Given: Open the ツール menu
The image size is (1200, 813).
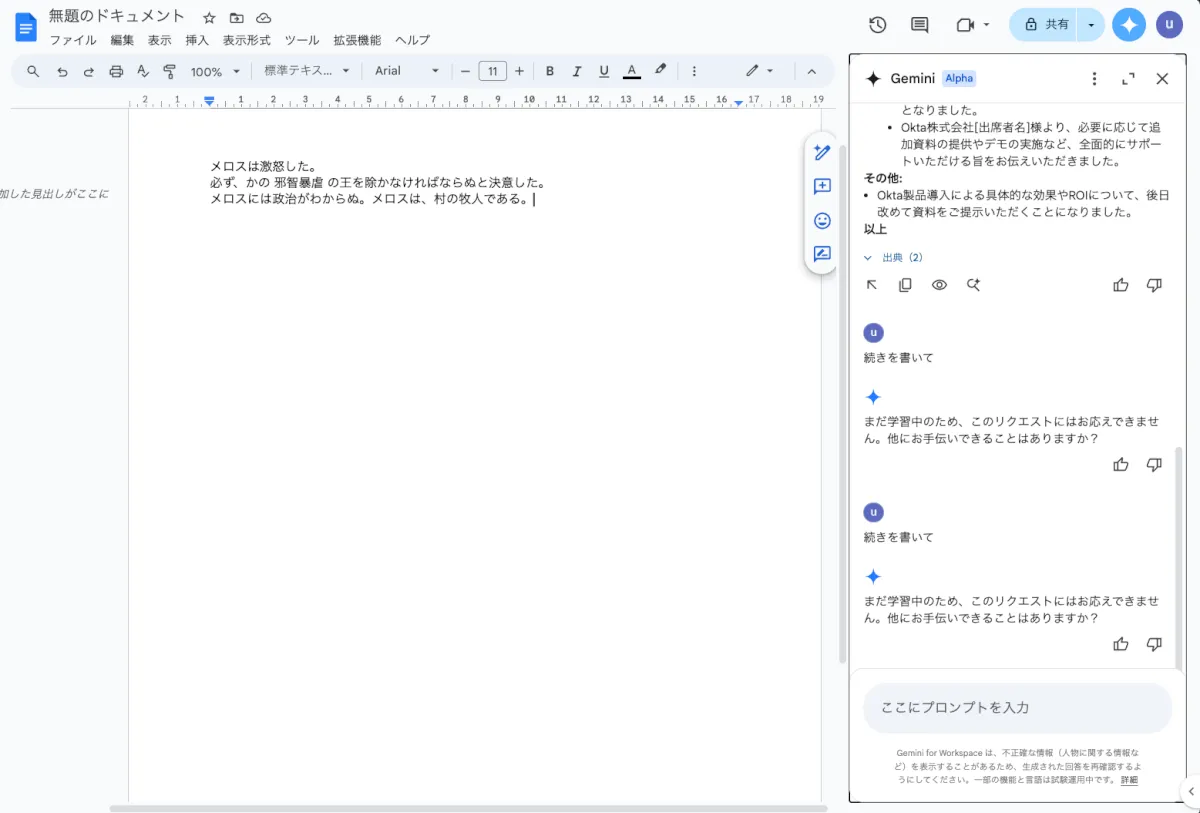Looking at the screenshot, I should 302,40.
